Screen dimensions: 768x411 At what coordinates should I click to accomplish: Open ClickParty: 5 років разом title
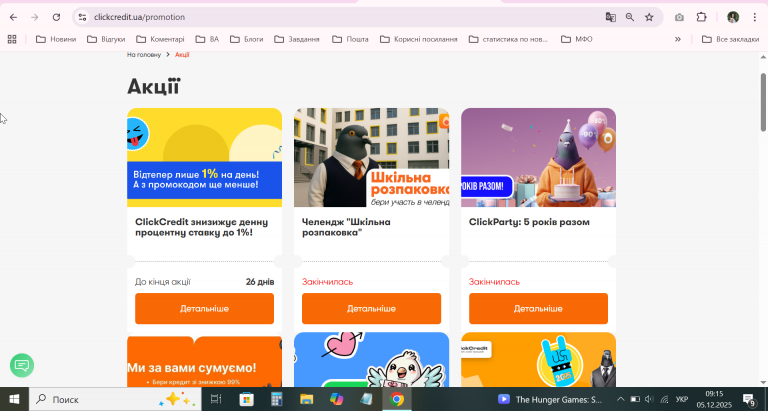[x=529, y=222]
